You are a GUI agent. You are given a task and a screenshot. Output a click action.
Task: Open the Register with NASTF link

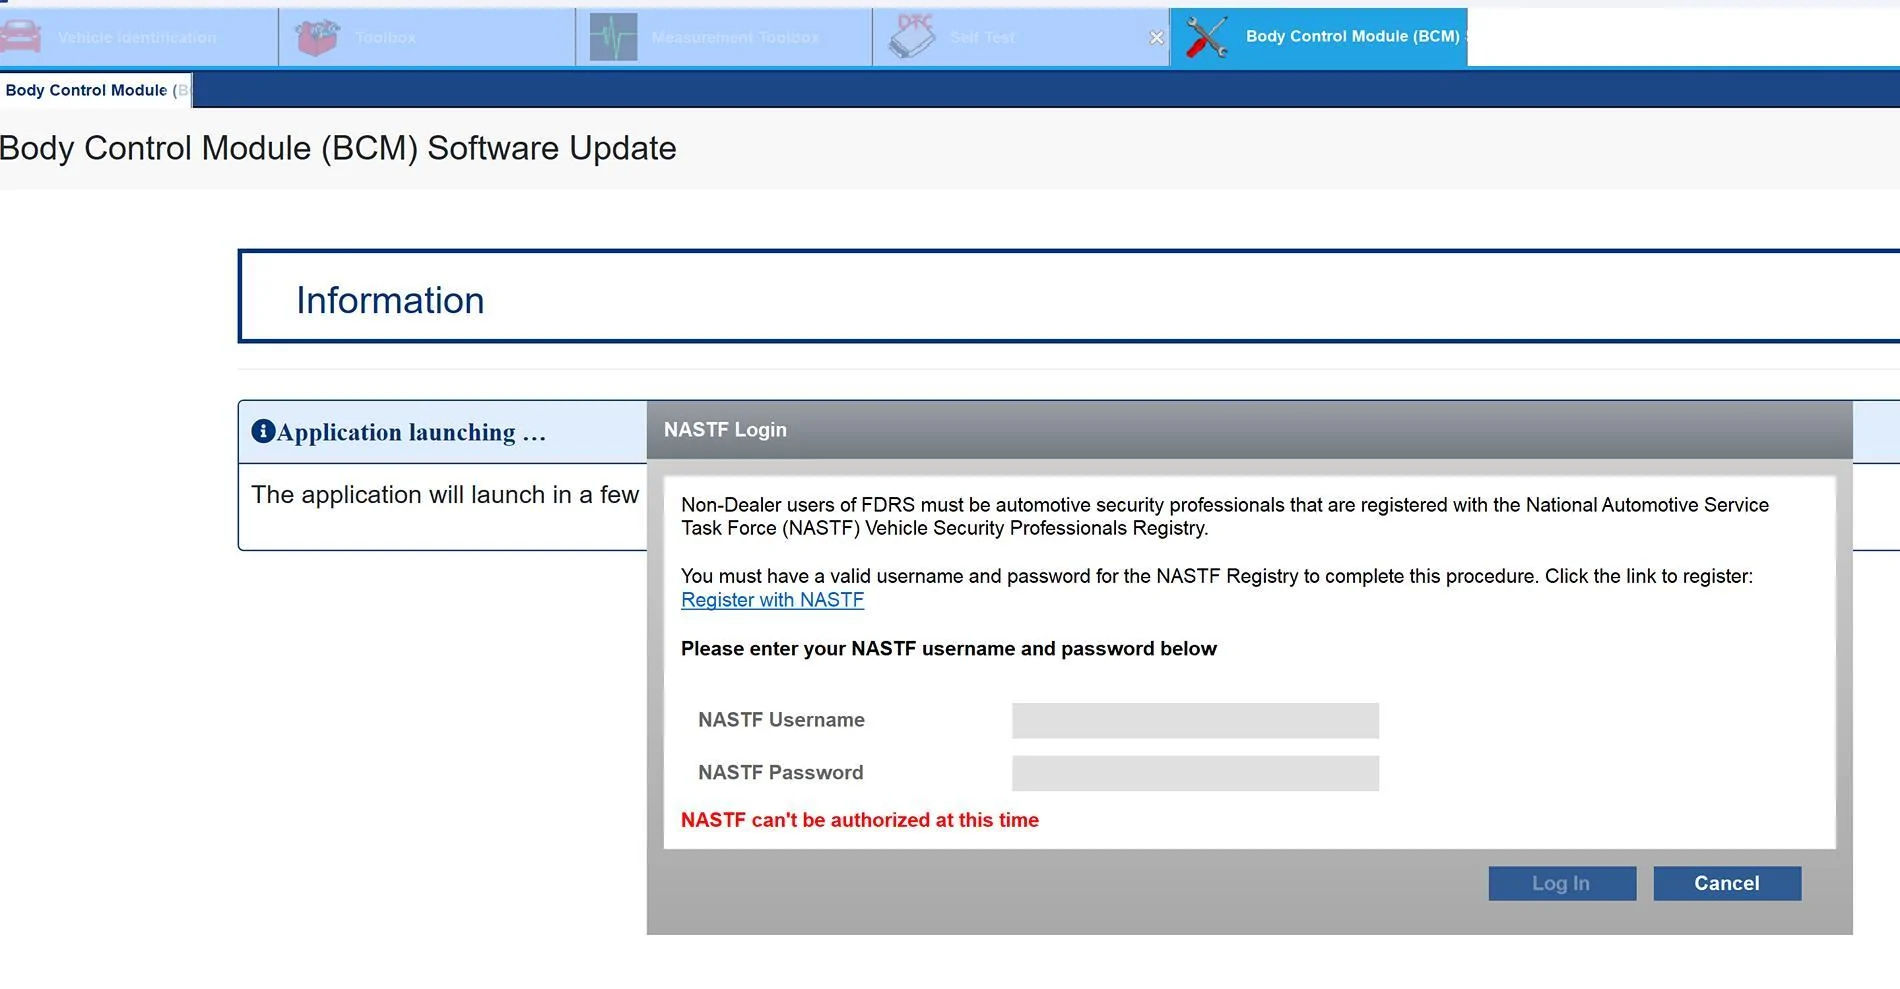coord(772,600)
